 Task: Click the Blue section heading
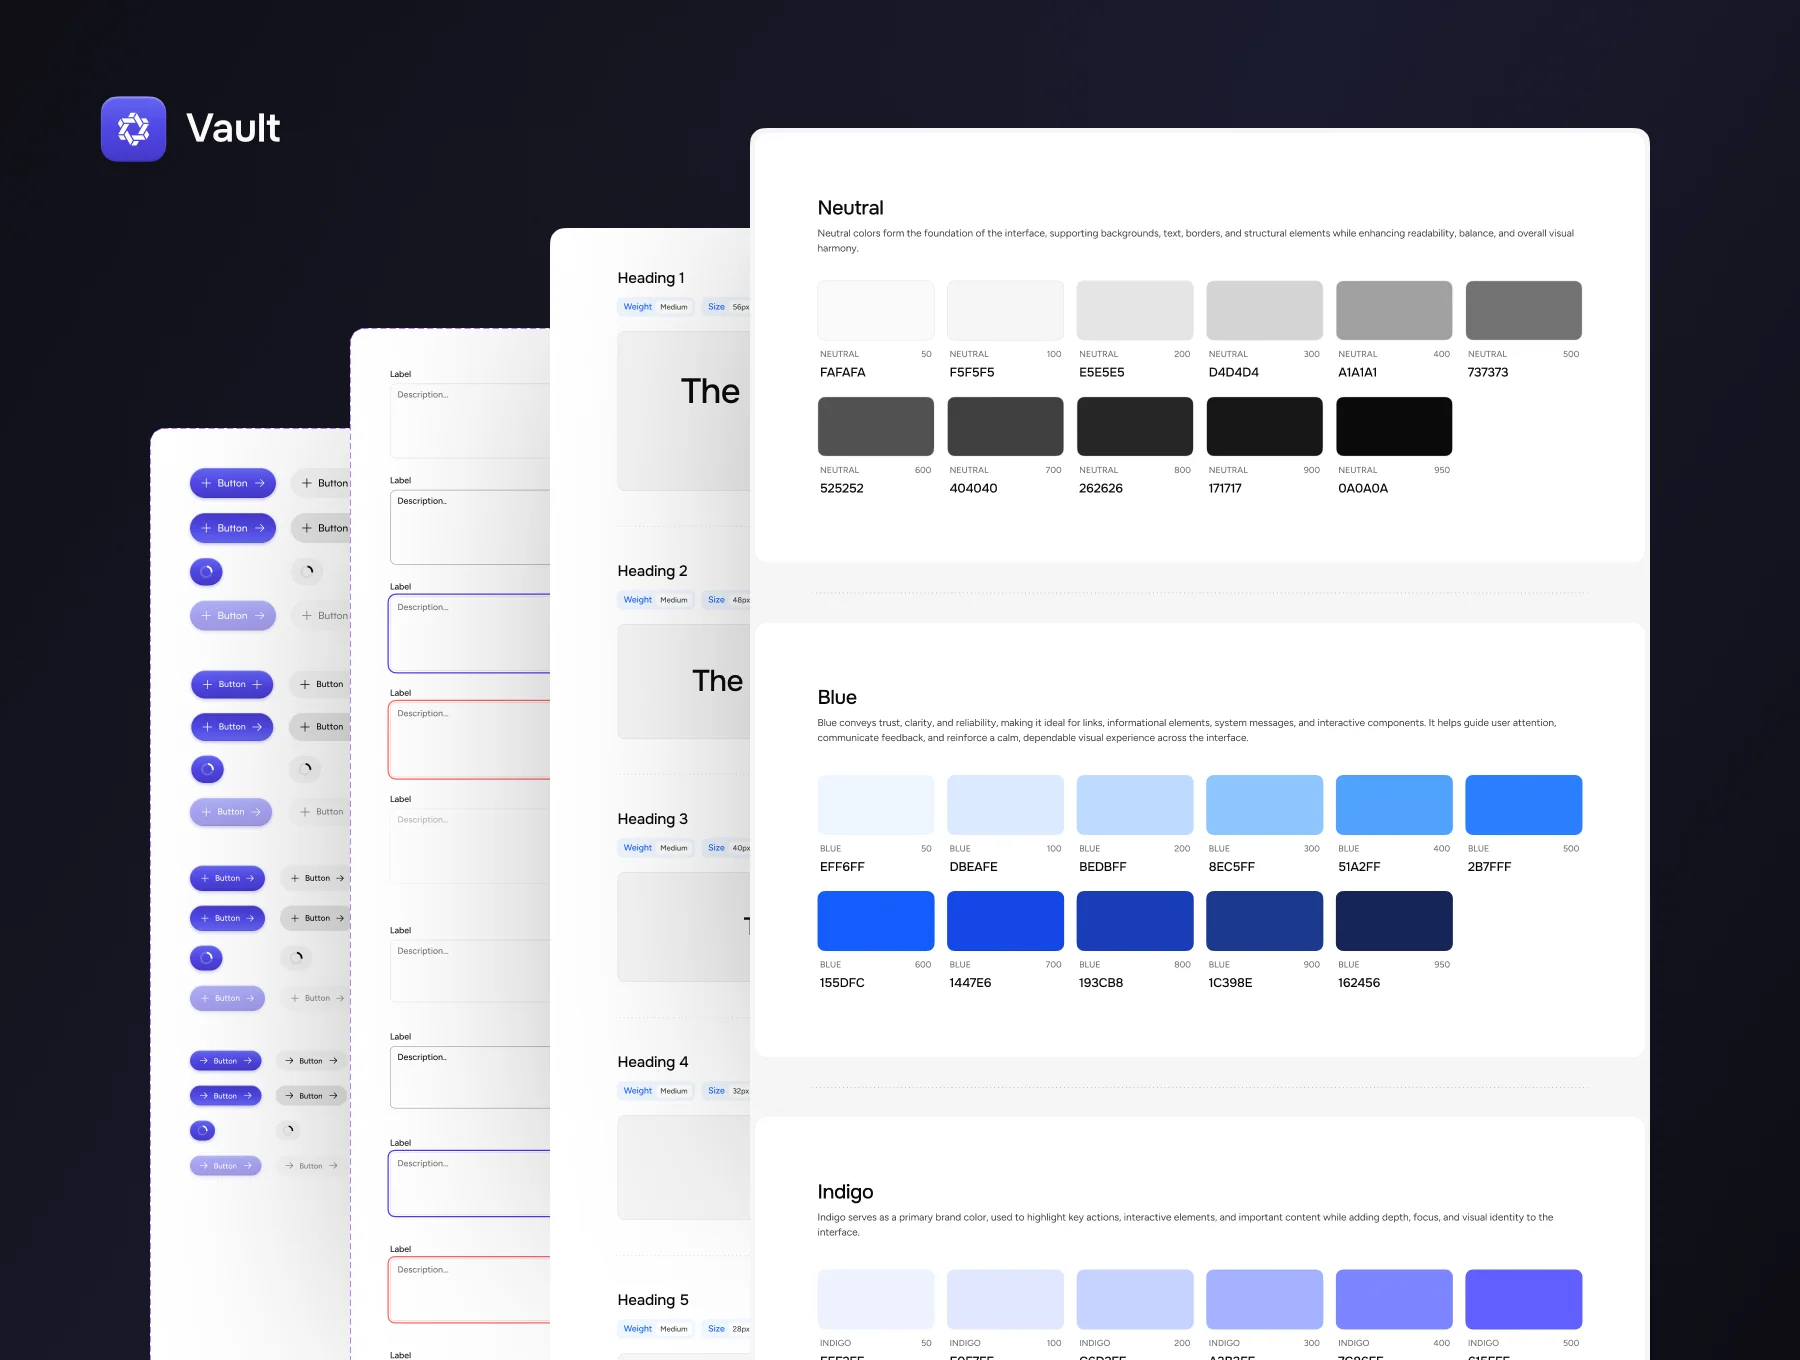[837, 697]
